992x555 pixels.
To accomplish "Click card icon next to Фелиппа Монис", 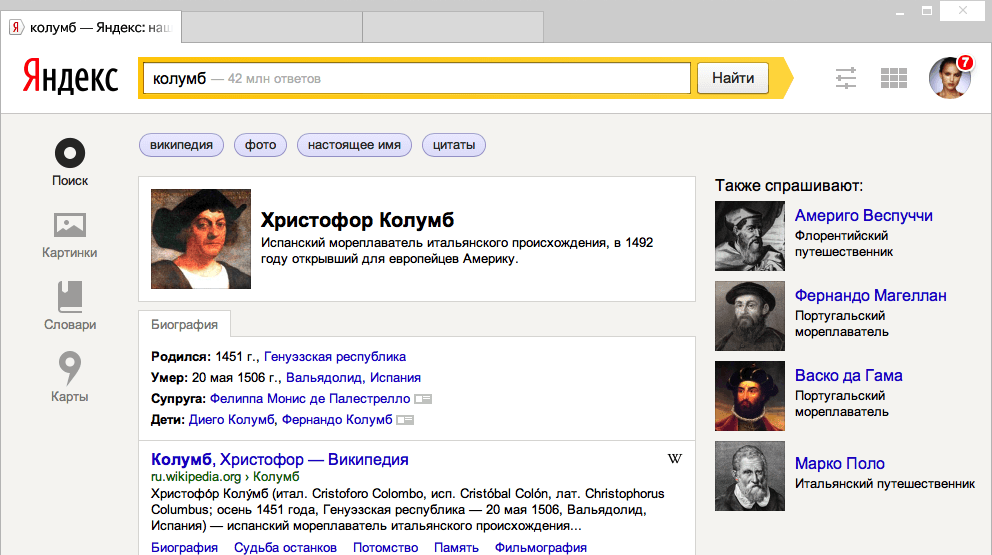I will point(423,399).
